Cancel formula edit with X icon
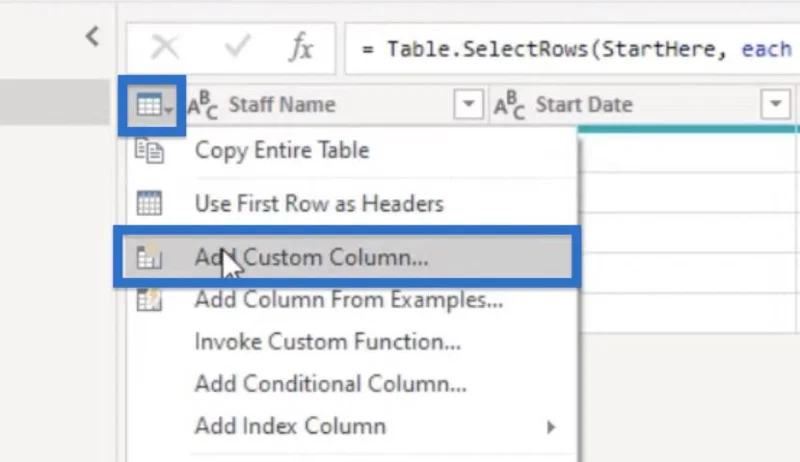 pos(165,48)
